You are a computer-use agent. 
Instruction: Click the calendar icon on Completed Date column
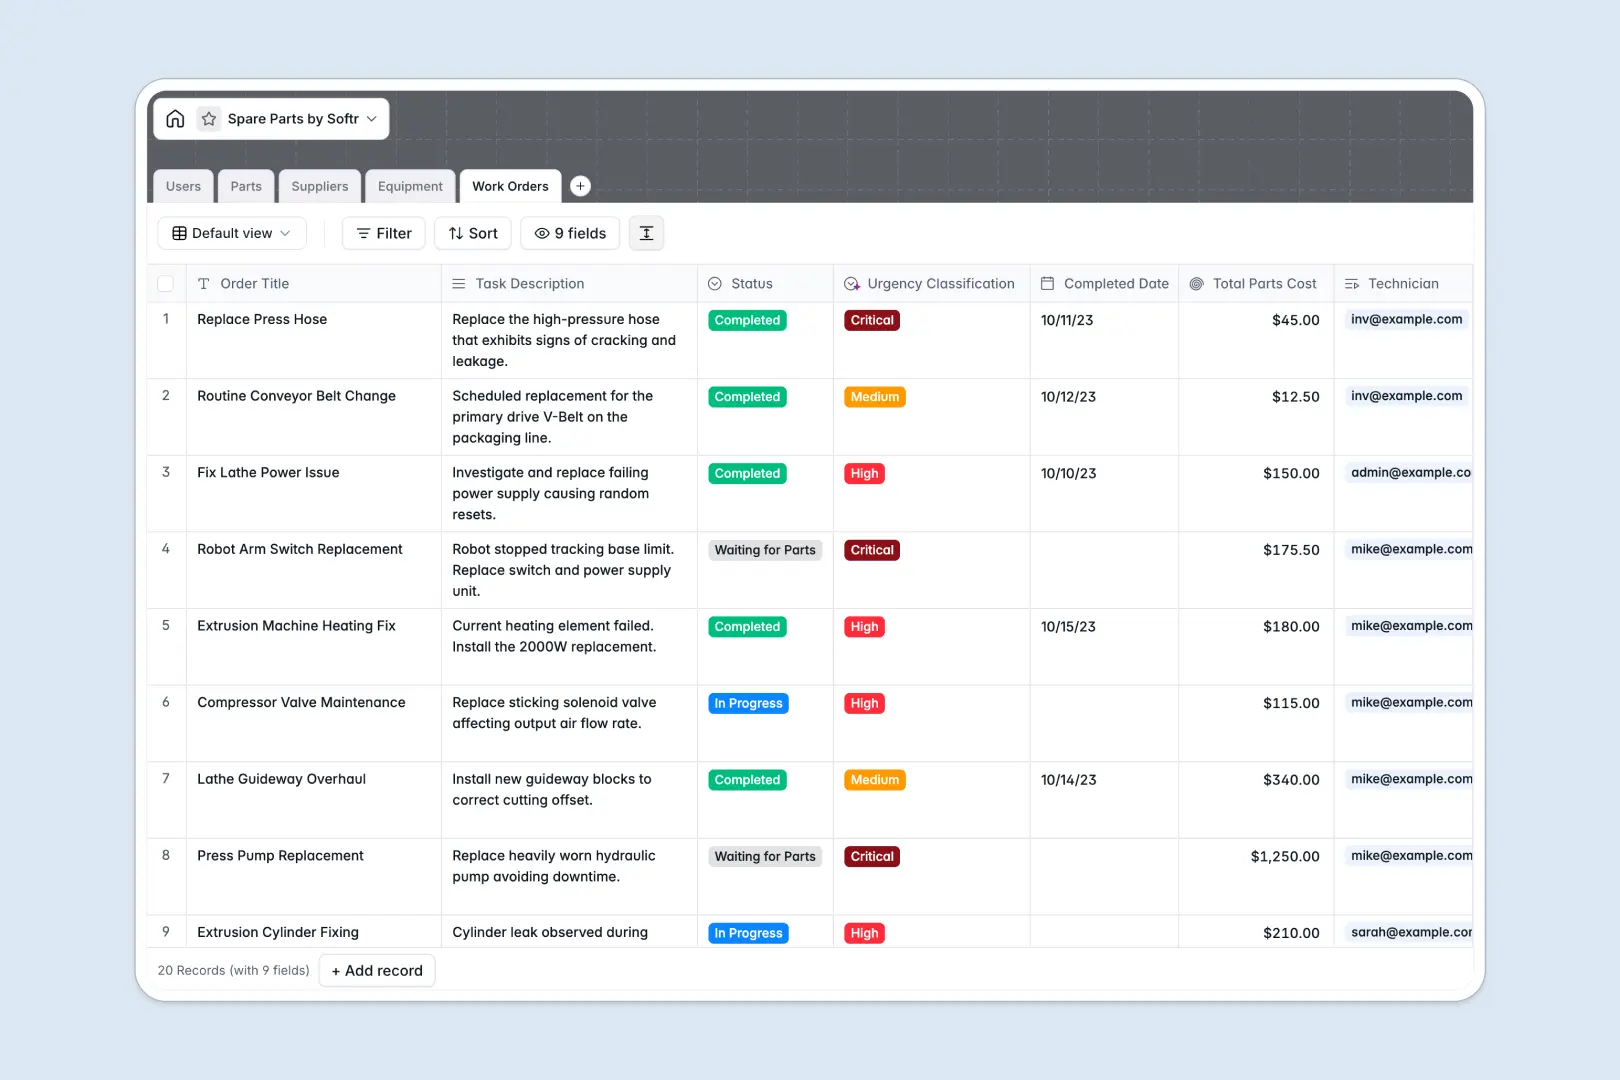[x=1046, y=283]
